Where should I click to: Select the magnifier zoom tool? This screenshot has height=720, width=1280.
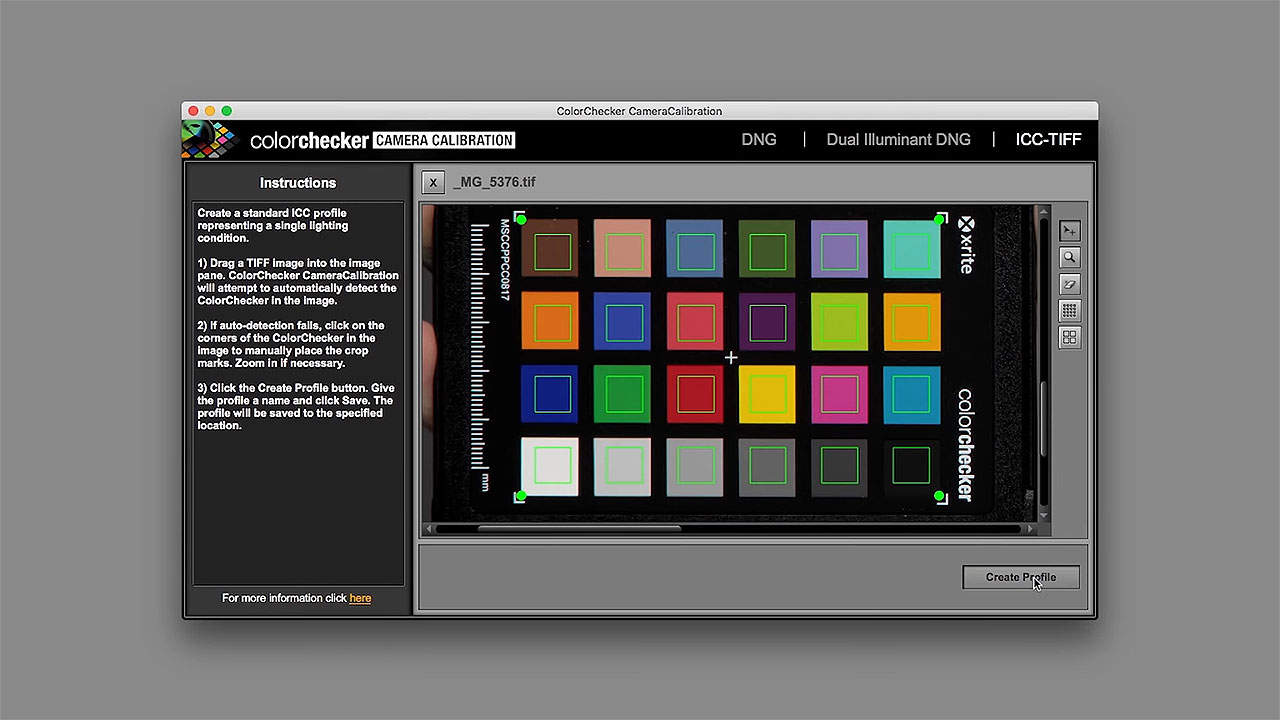click(x=1069, y=258)
